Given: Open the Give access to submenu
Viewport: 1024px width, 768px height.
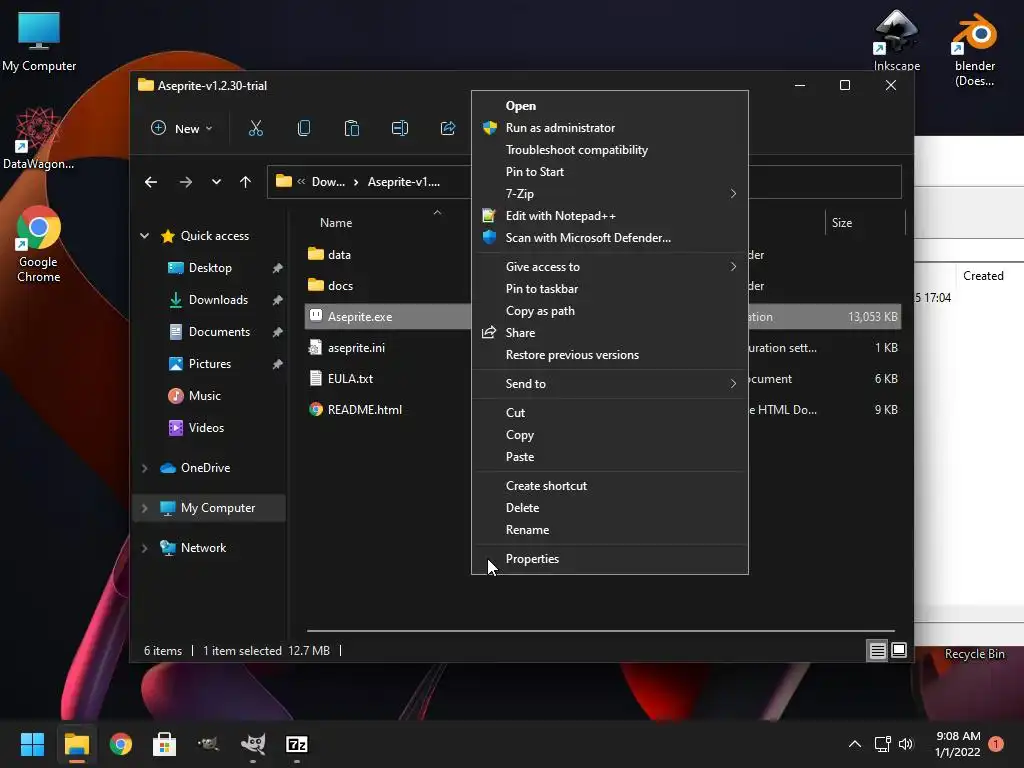Looking at the screenshot, I should pyautogui.click(x=610, y=266).
